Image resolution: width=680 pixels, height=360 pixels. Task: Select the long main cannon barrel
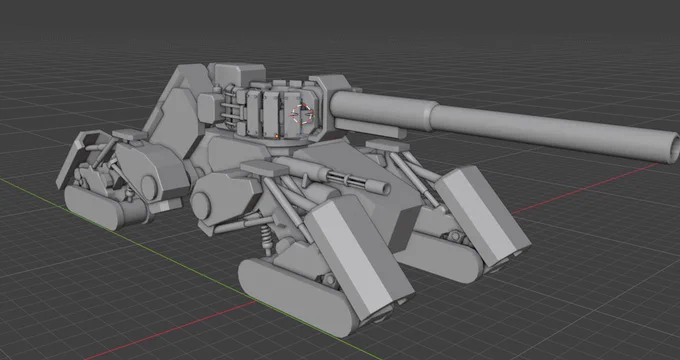[x=505, y=126]
